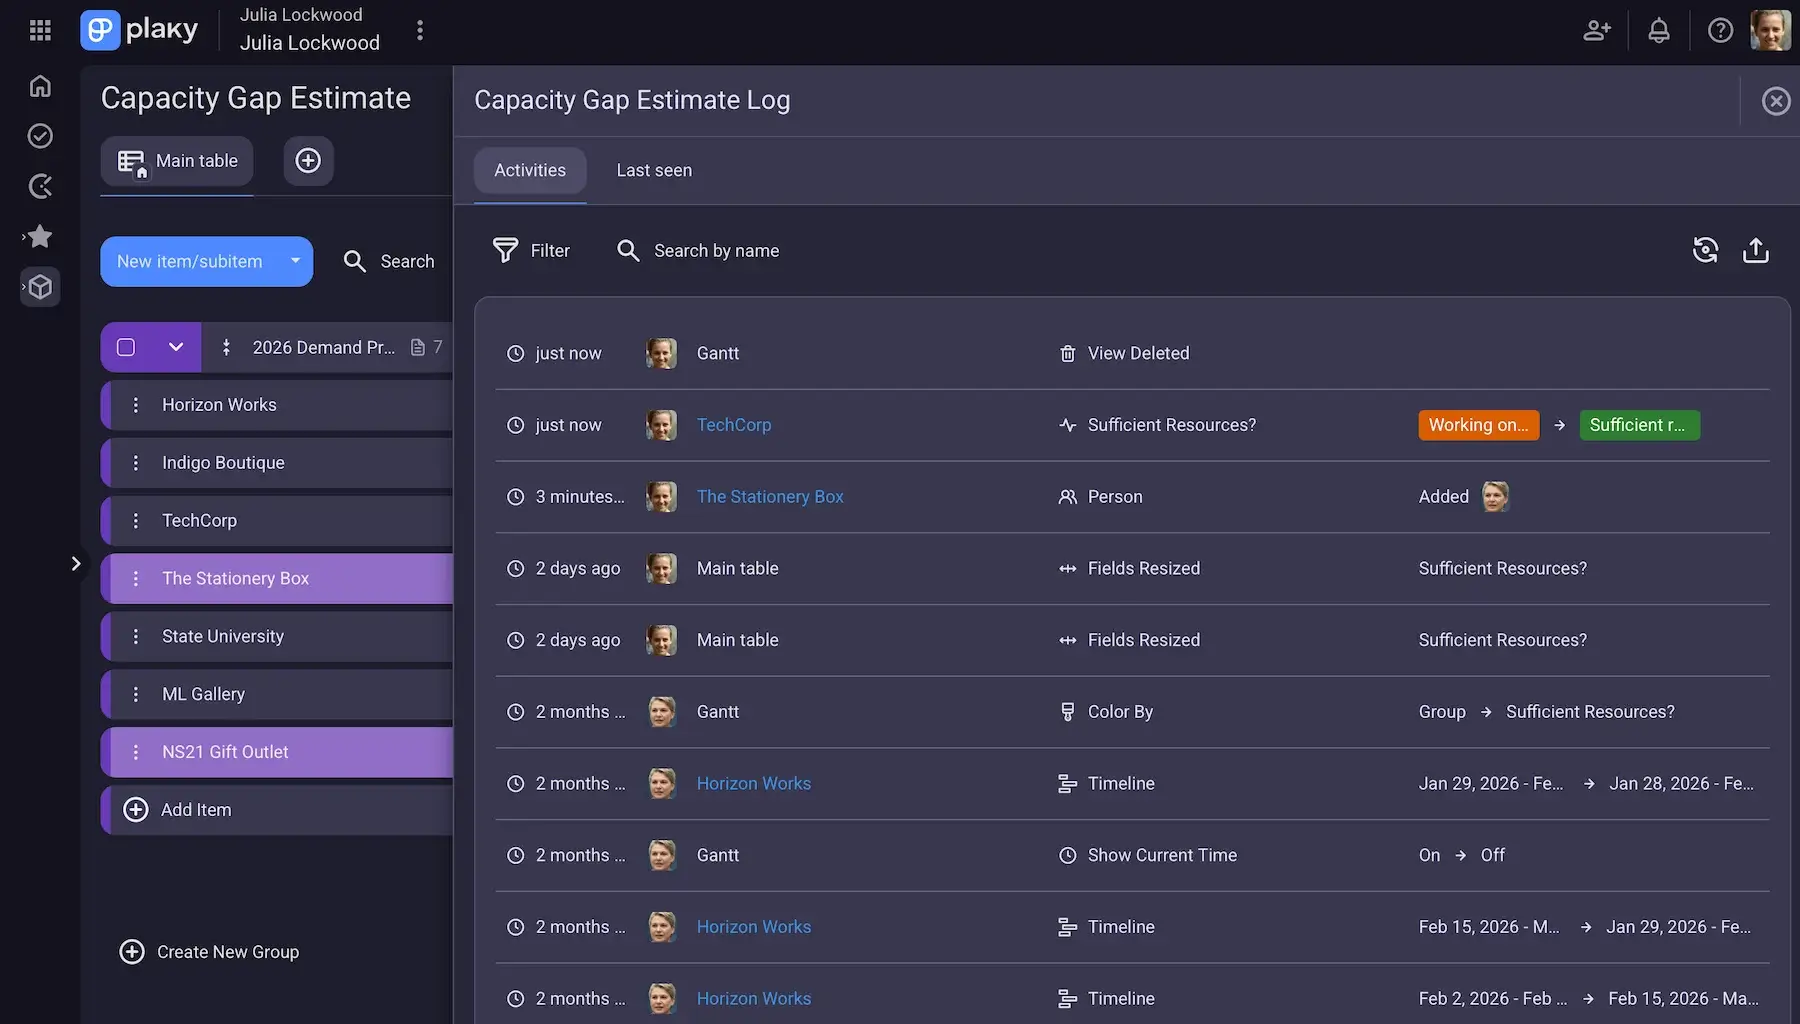The image size is (1800, 1024).
Task: Open the profile avatar at top right
Action: 1770,30
